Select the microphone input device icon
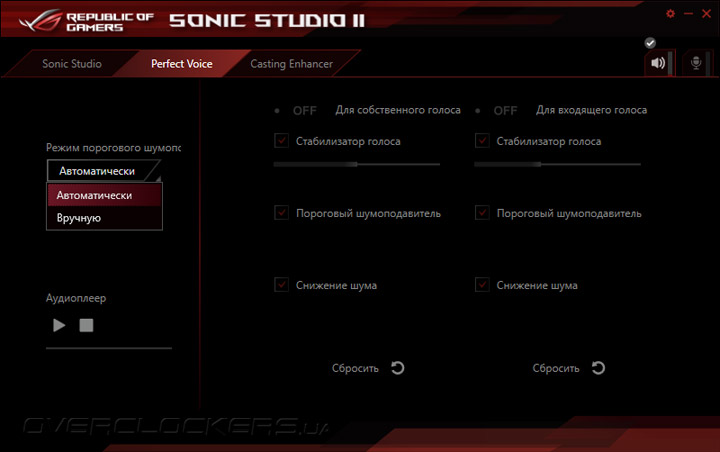 click(696, 63)
